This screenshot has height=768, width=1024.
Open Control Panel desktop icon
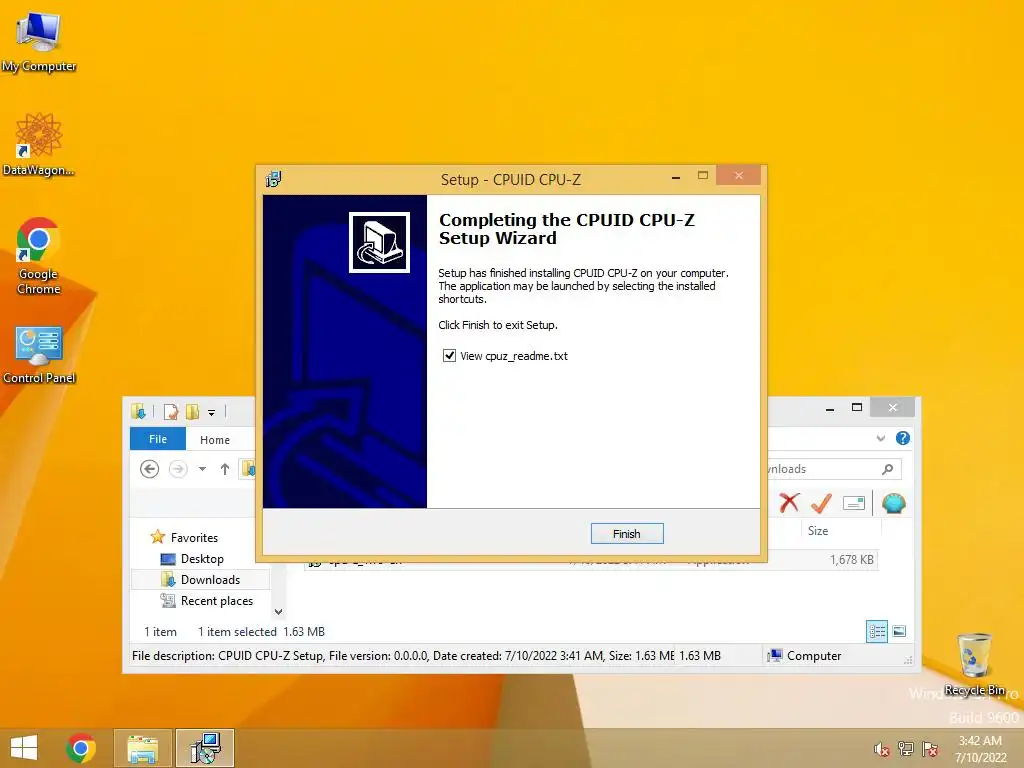pyautogui.click(x=39, y=354)
